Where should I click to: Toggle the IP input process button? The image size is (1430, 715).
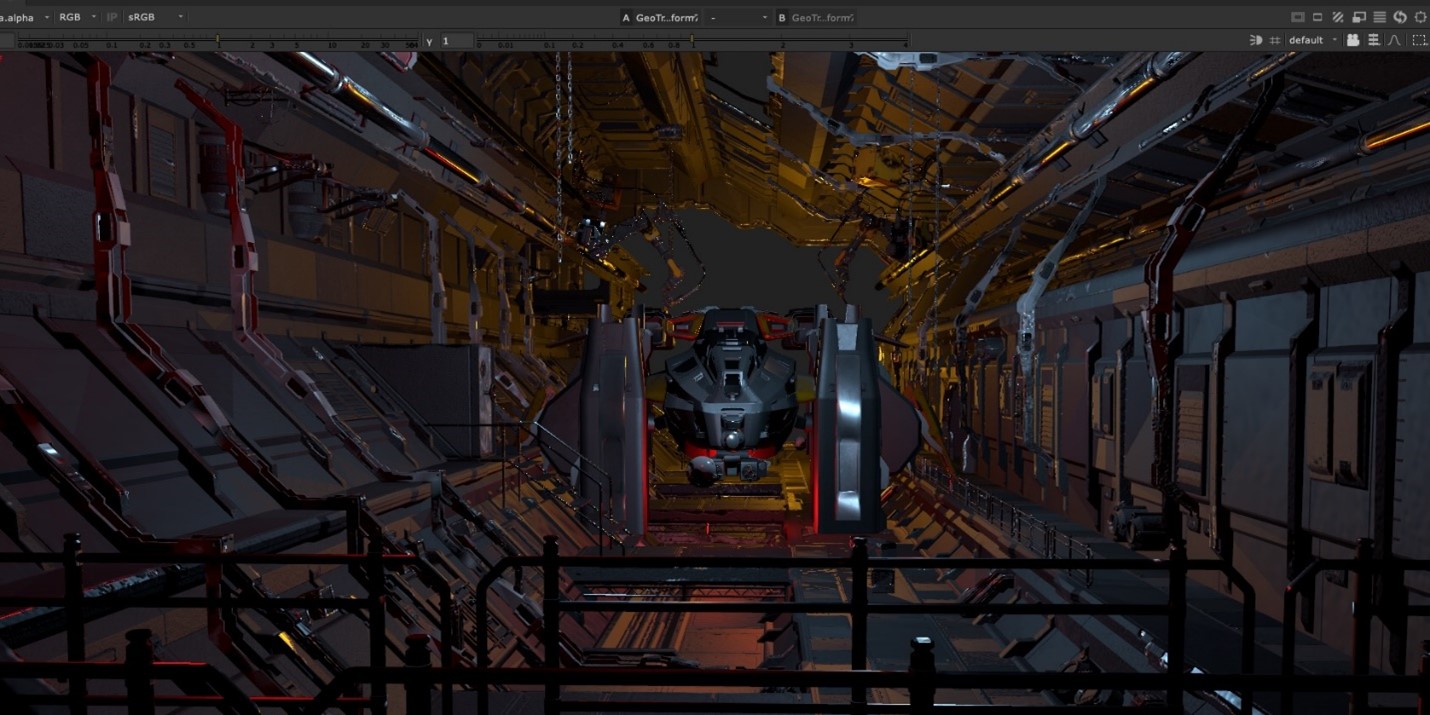(112, 17)
